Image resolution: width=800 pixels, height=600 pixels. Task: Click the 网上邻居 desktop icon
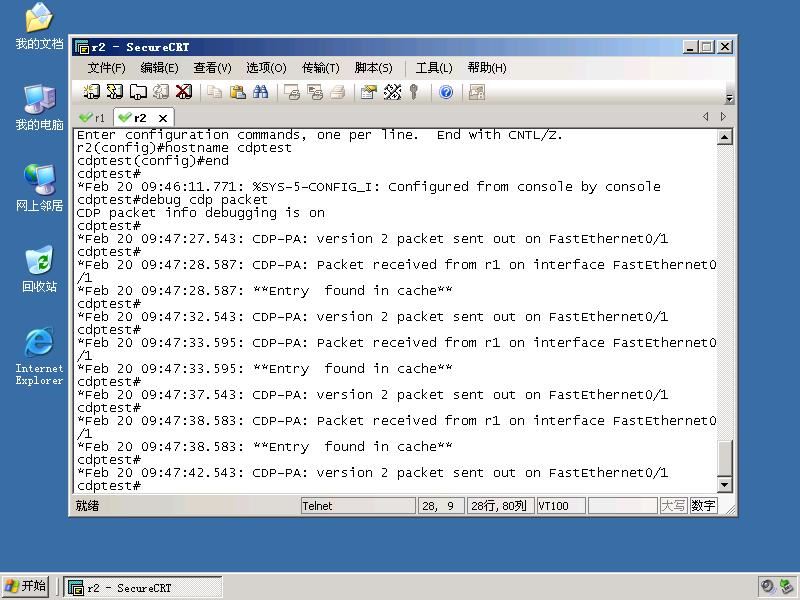click(39, 188)
